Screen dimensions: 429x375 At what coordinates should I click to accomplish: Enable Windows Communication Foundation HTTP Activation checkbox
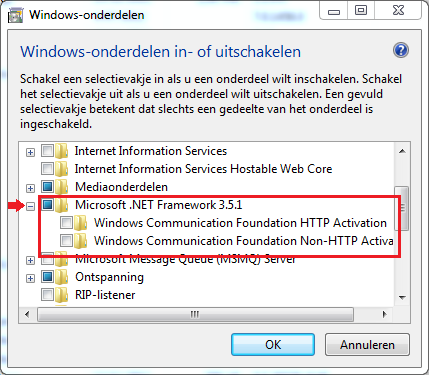tap(66, 223)
